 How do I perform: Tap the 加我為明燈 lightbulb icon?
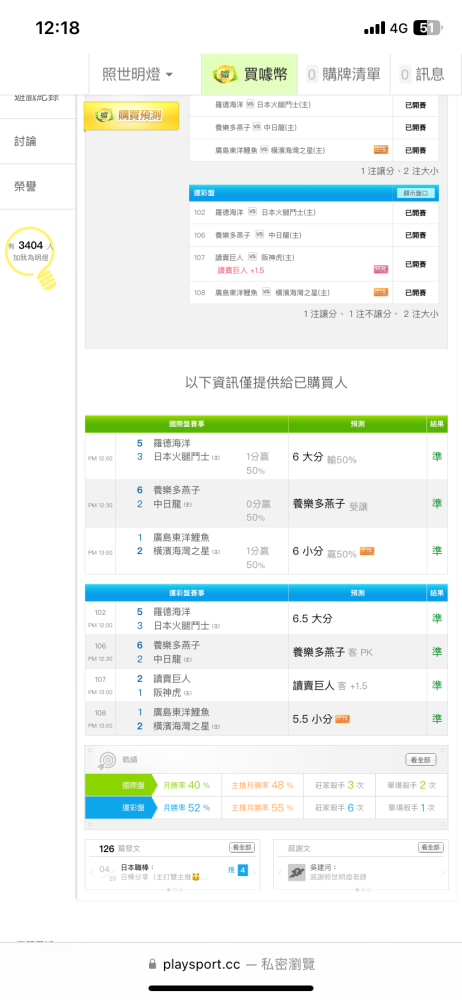tap(32, 256)
